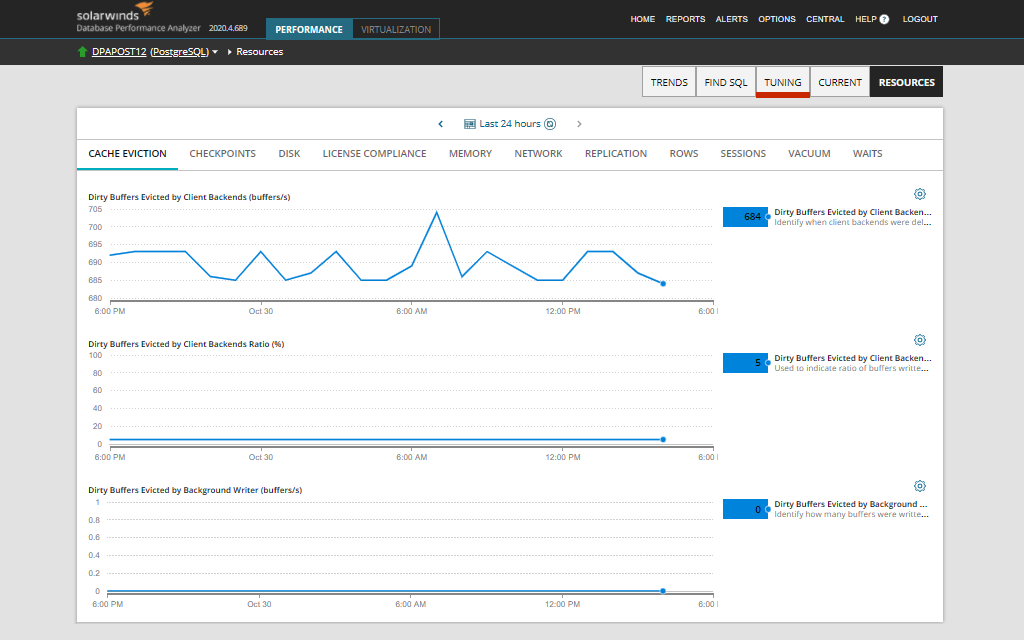
Task: Click the Tuning button
Action: coord(782,83)
